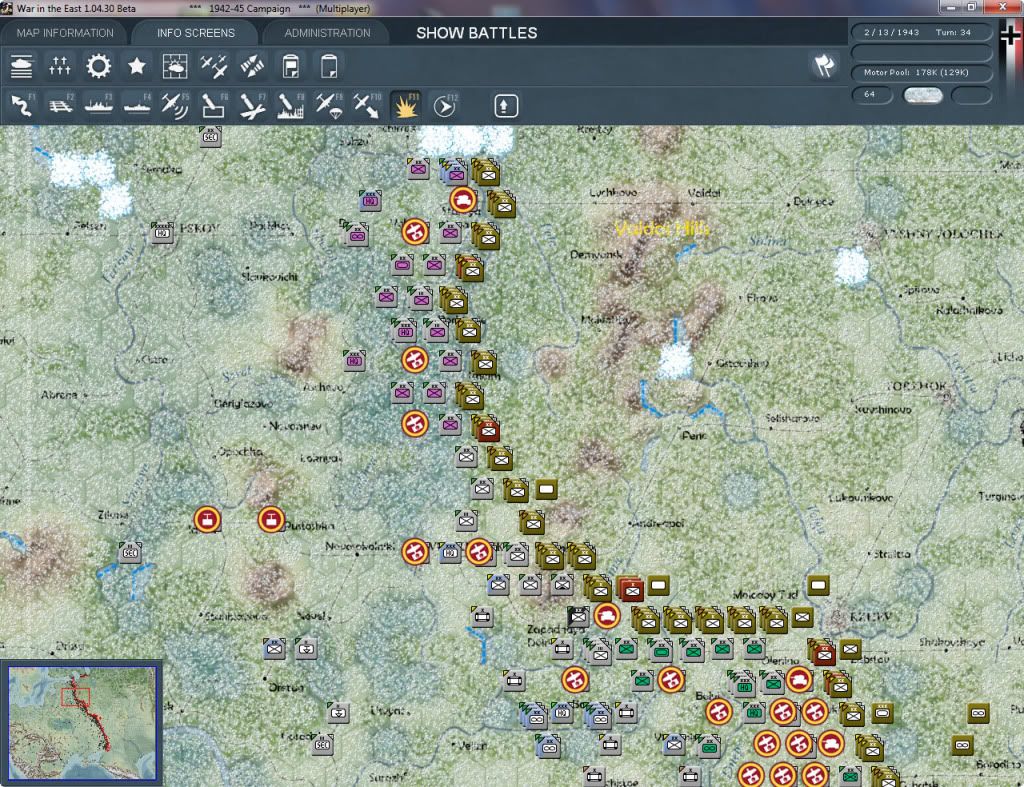Click the Penno town label
This screenshot has height=787, width=1024.
(694, 436)
